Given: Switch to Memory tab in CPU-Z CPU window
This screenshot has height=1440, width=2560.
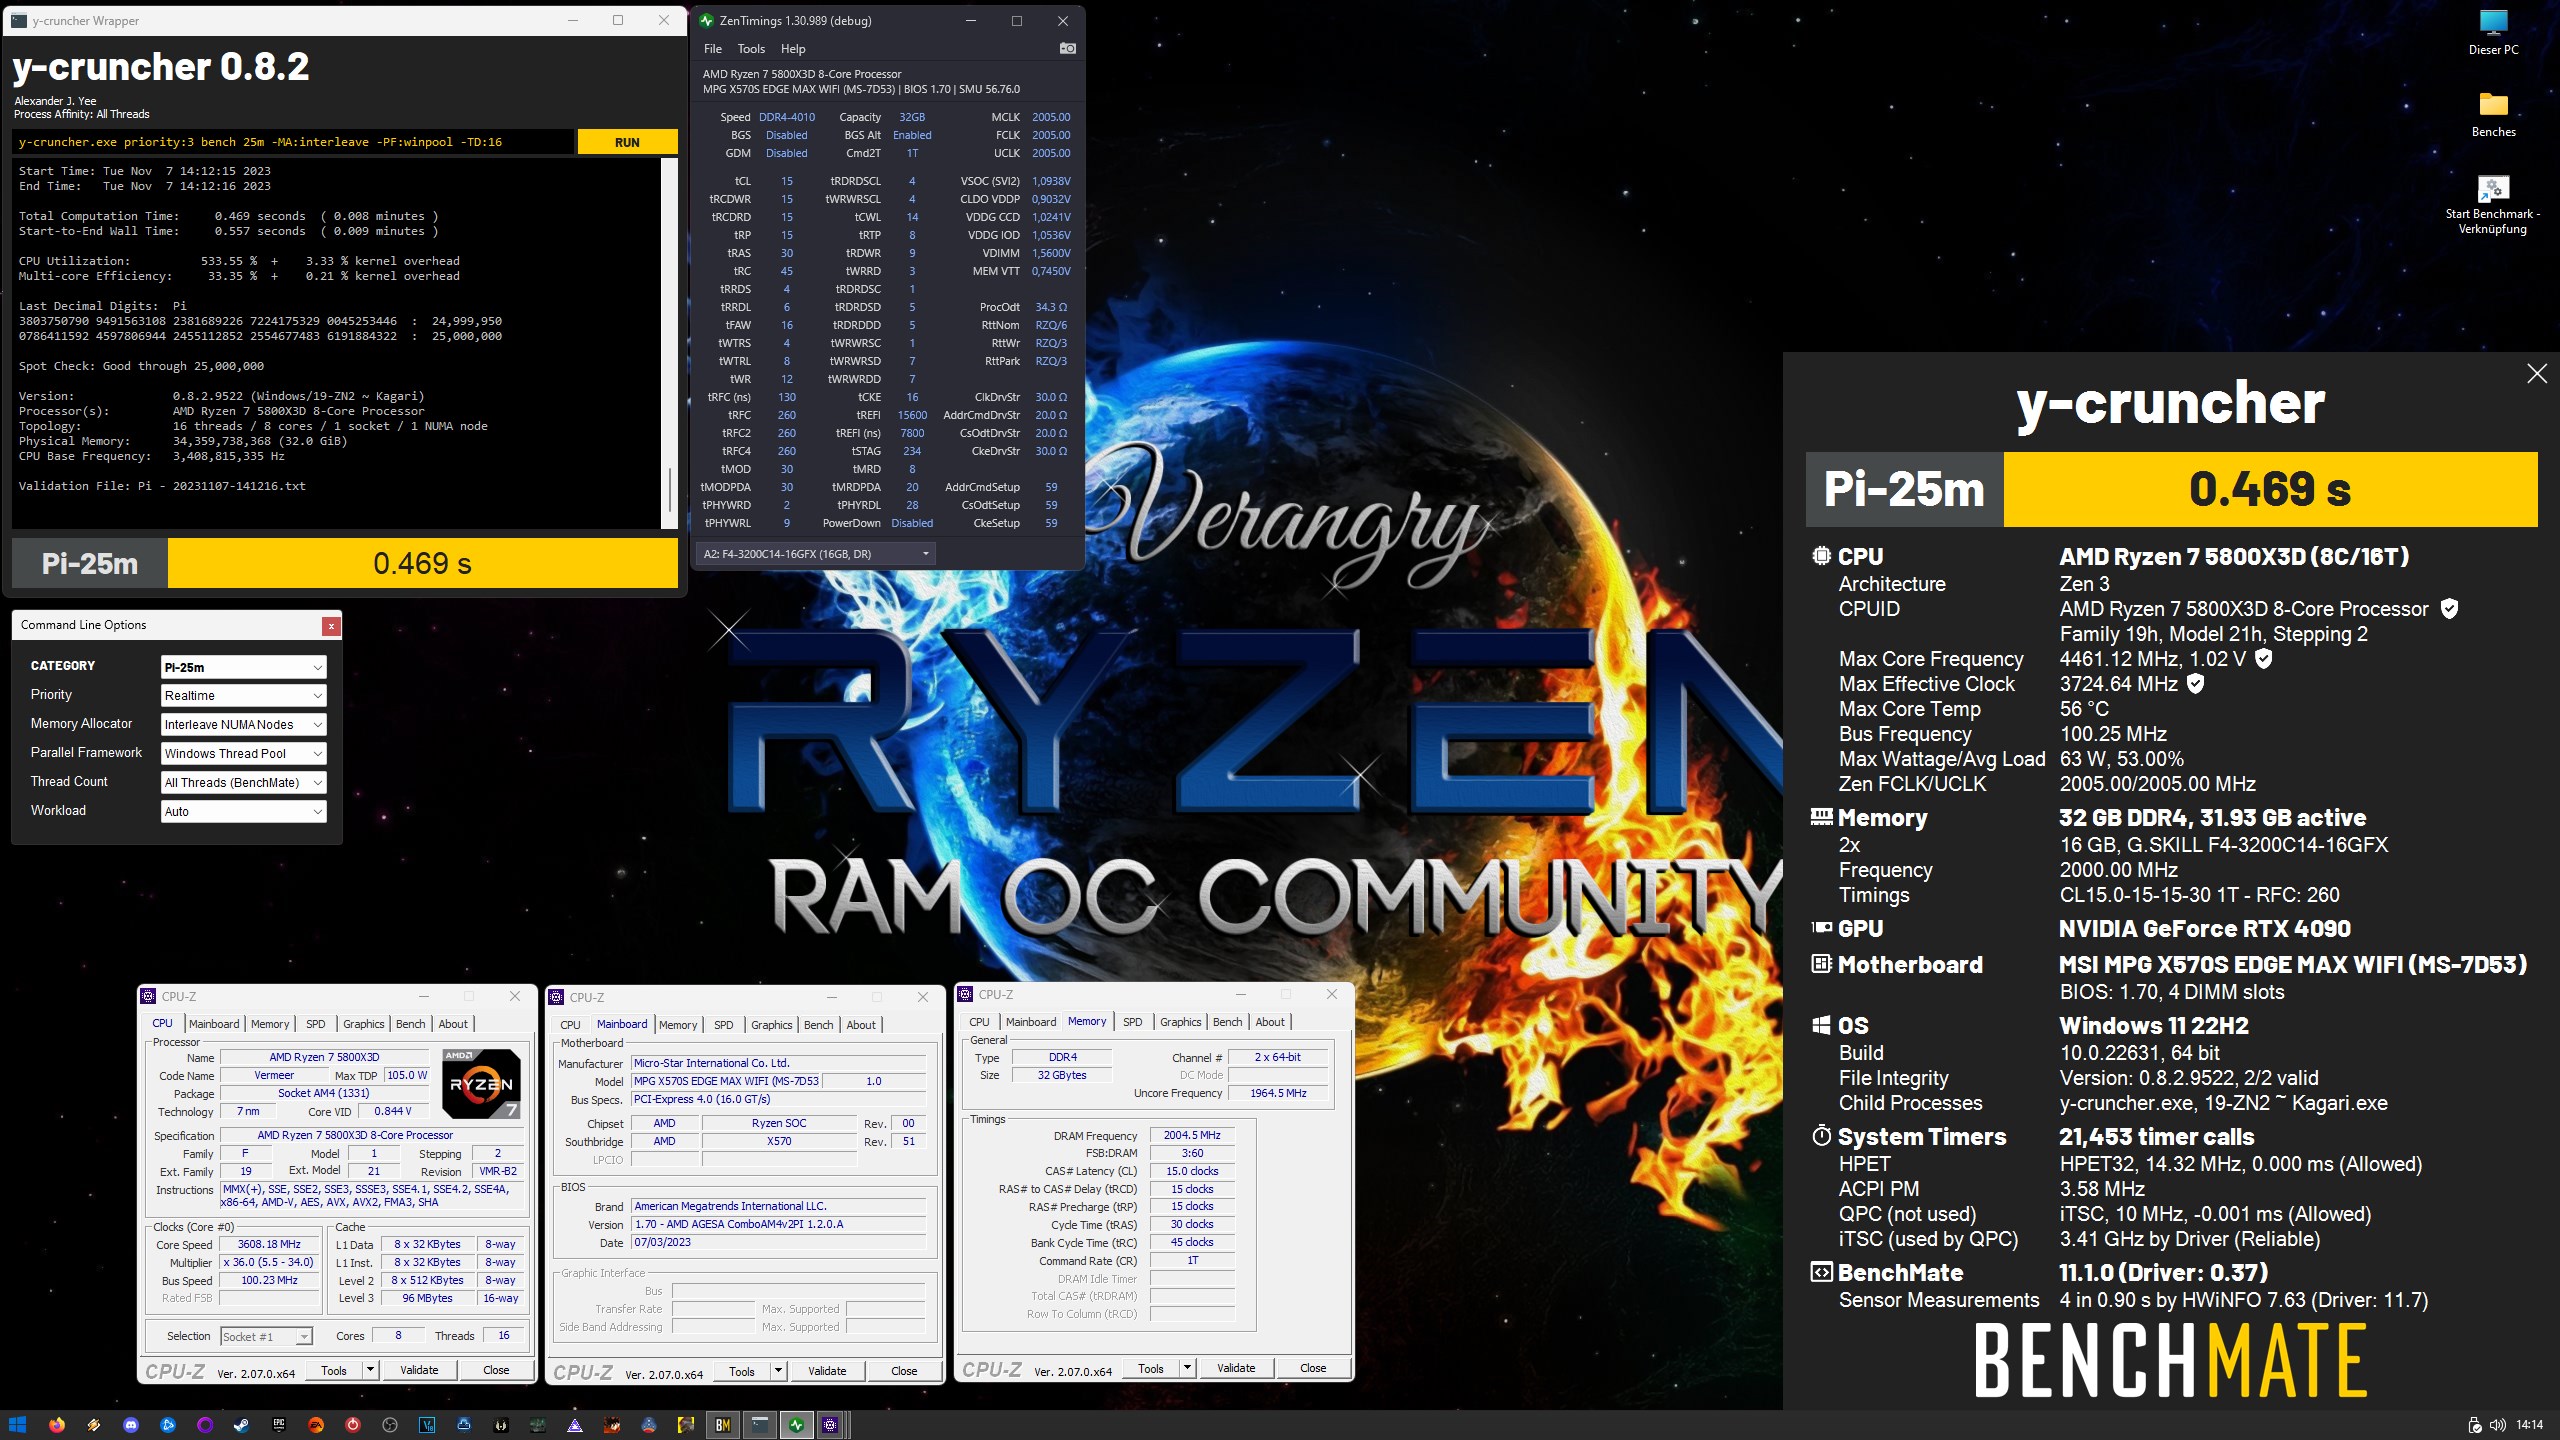Looking at the screenshot, I should [x=270, y=1024].
